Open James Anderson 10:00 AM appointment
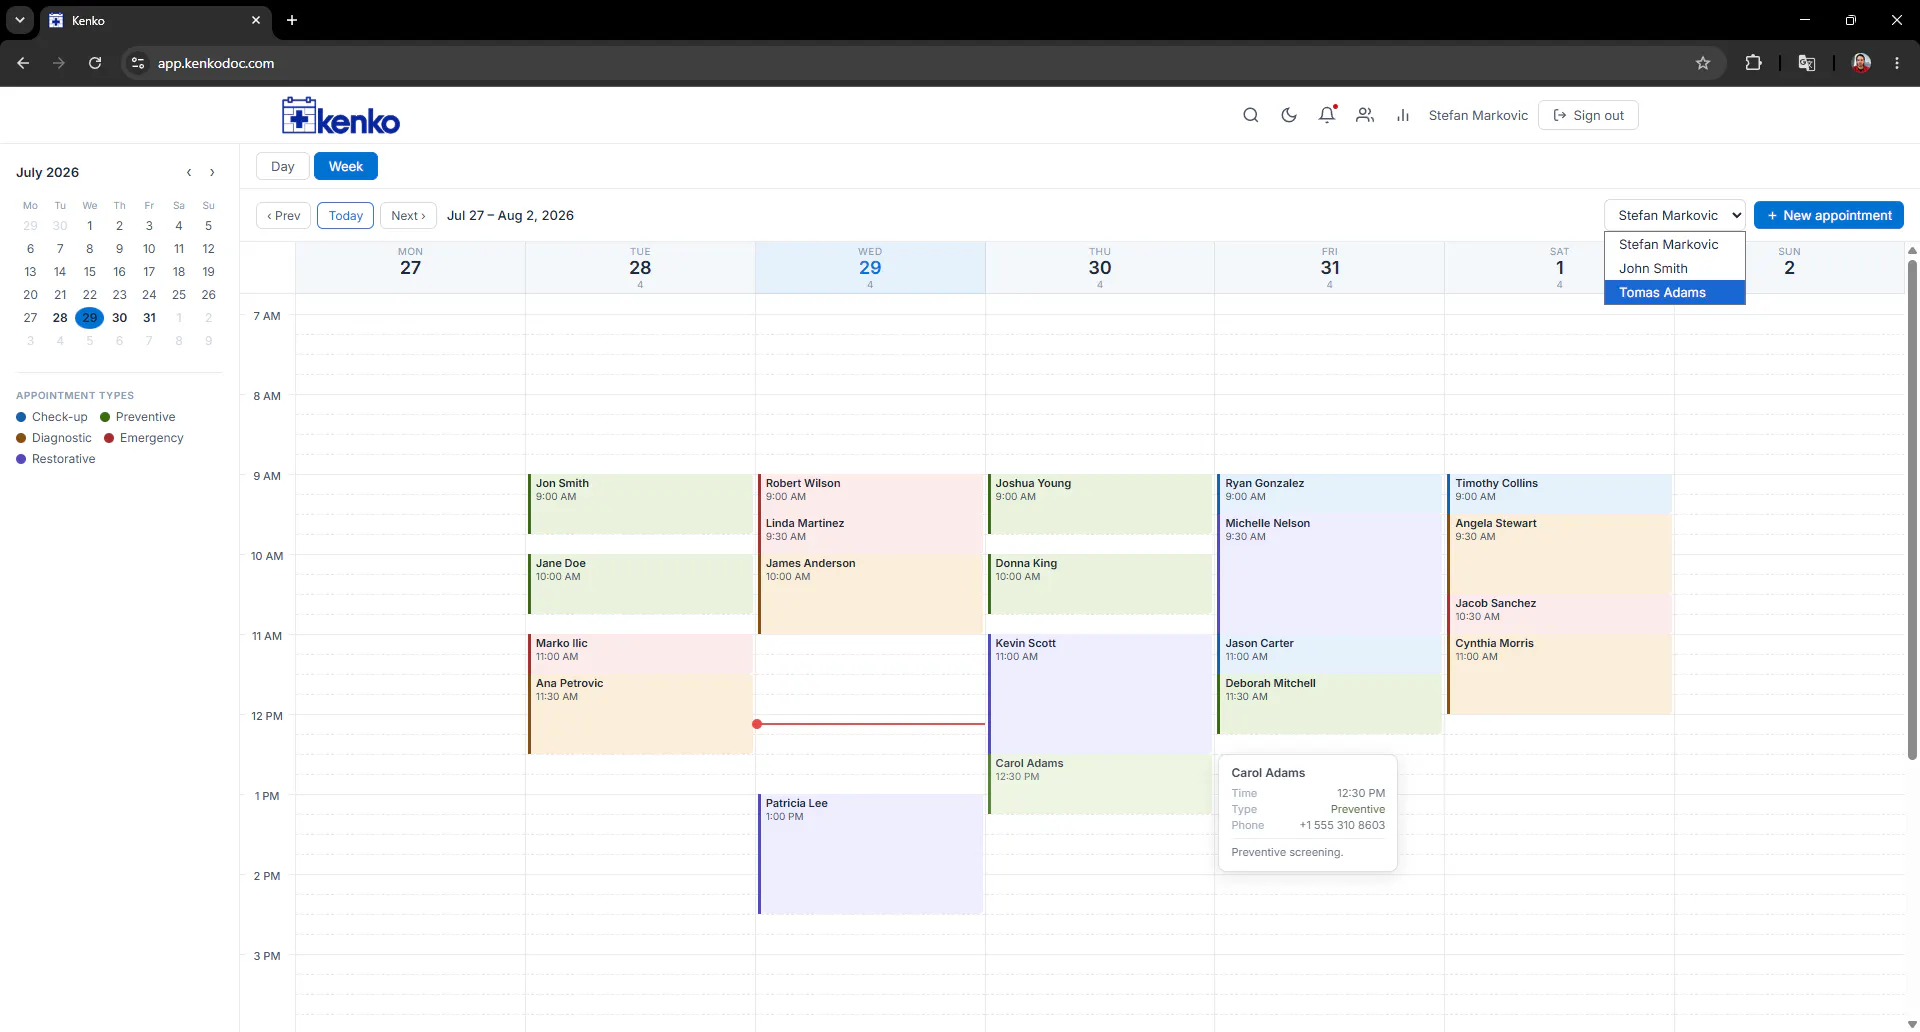The height and width of the screenshot is (1032, 1920). coord(870,594)
